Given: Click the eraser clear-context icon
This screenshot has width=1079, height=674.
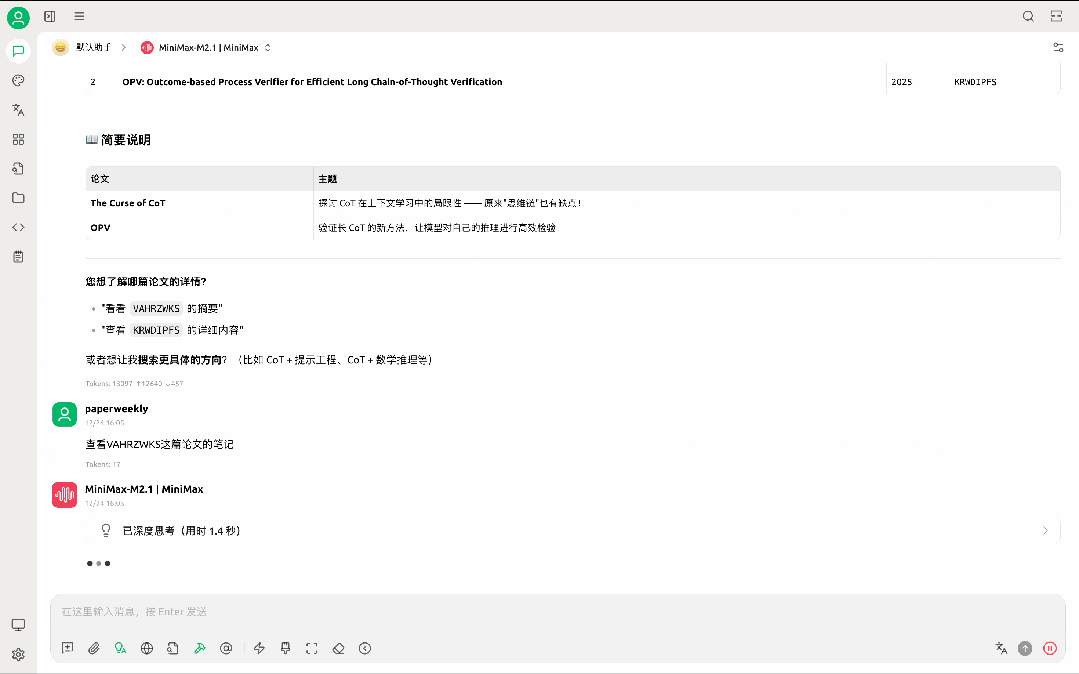Looking at the screenshot, I should pos(338,648).
